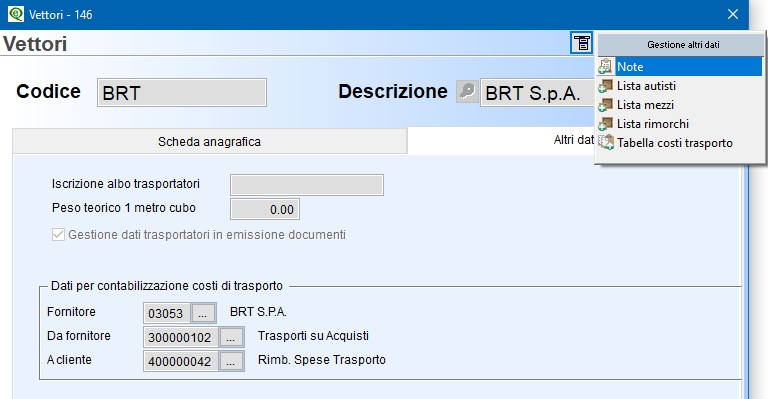Click the Peso teorico 1 metro cubo field

click(x=264, y=209)
